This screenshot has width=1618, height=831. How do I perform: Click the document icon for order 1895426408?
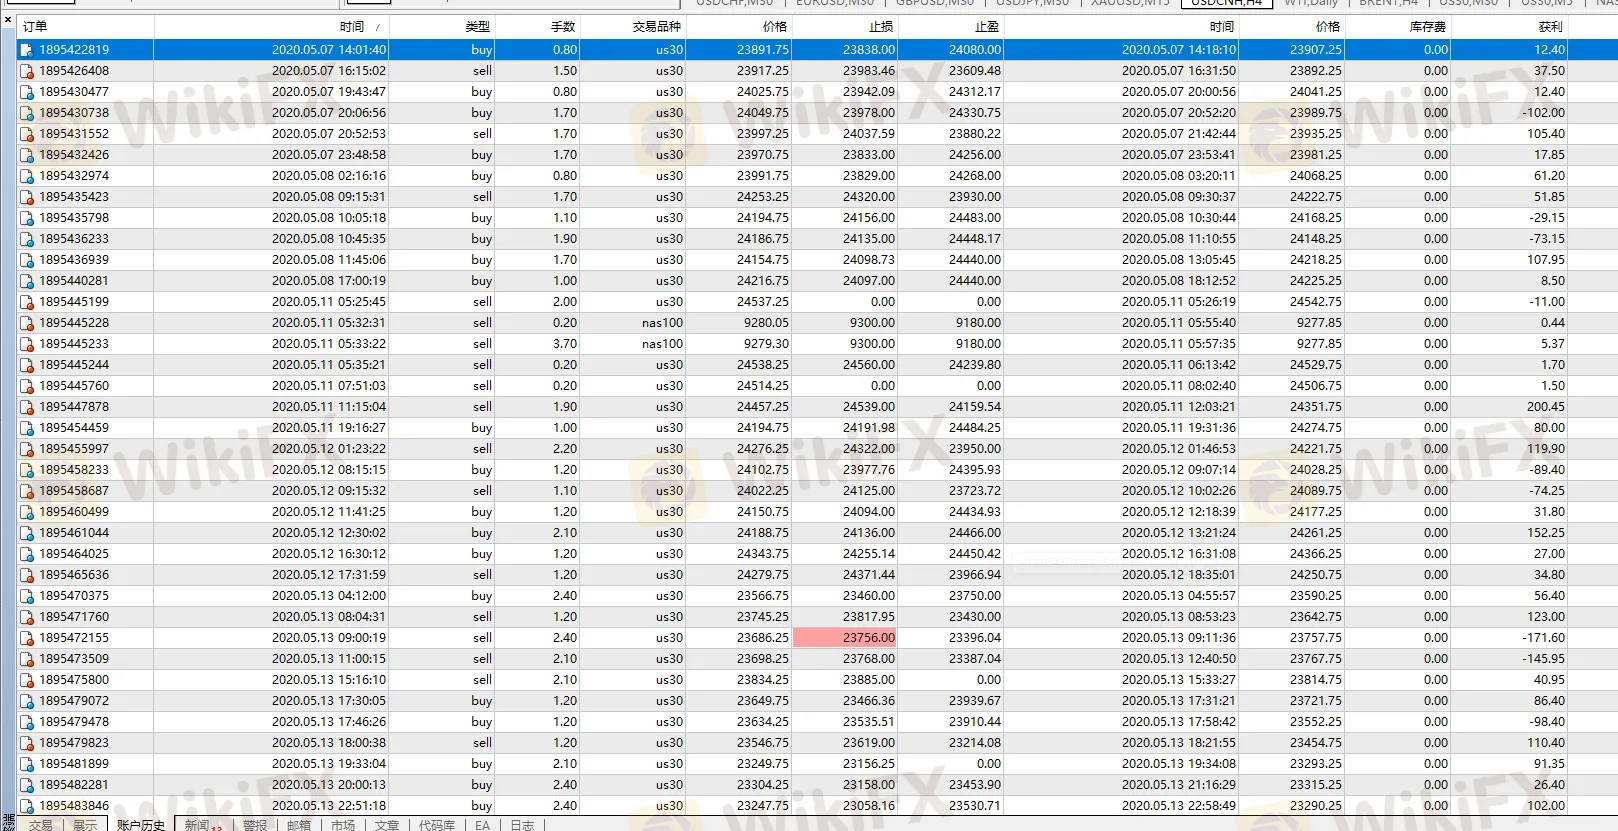[27, 71]
